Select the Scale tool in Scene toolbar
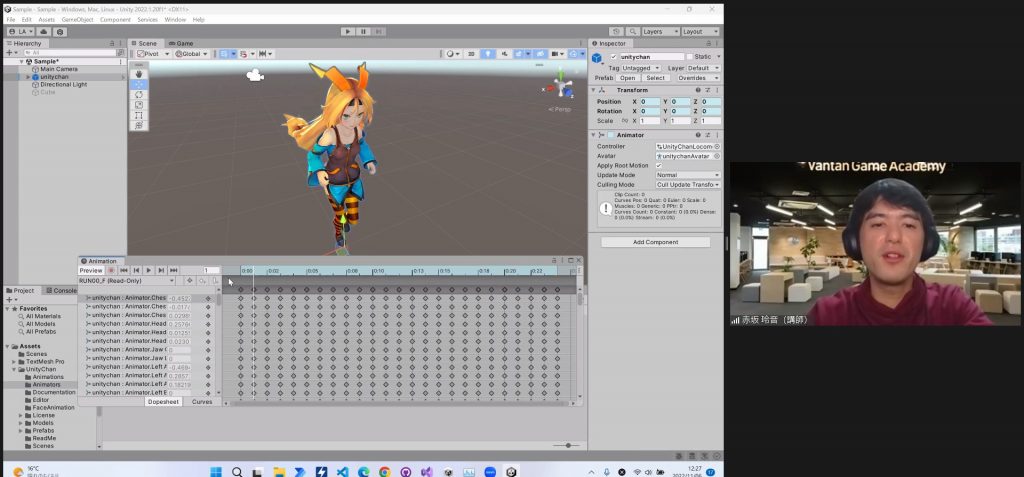Image resolution: width=1024 pixels, height=477 pixels. point(138,105)
